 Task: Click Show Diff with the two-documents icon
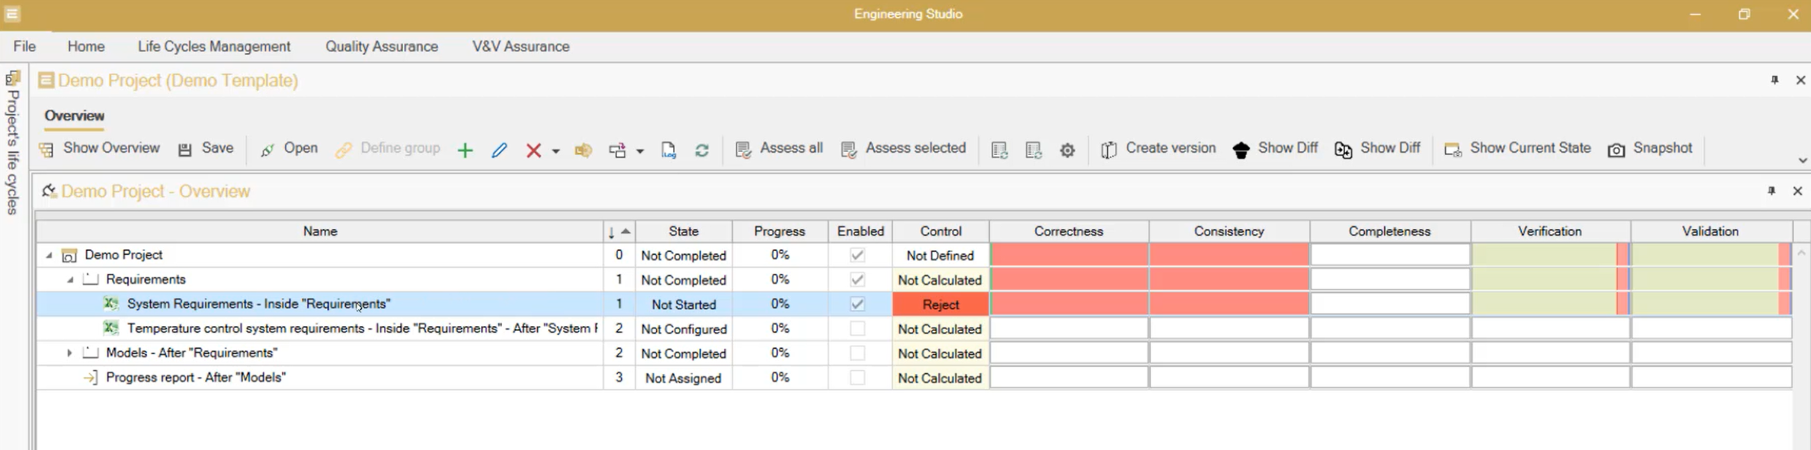(x=1377, y=149)
